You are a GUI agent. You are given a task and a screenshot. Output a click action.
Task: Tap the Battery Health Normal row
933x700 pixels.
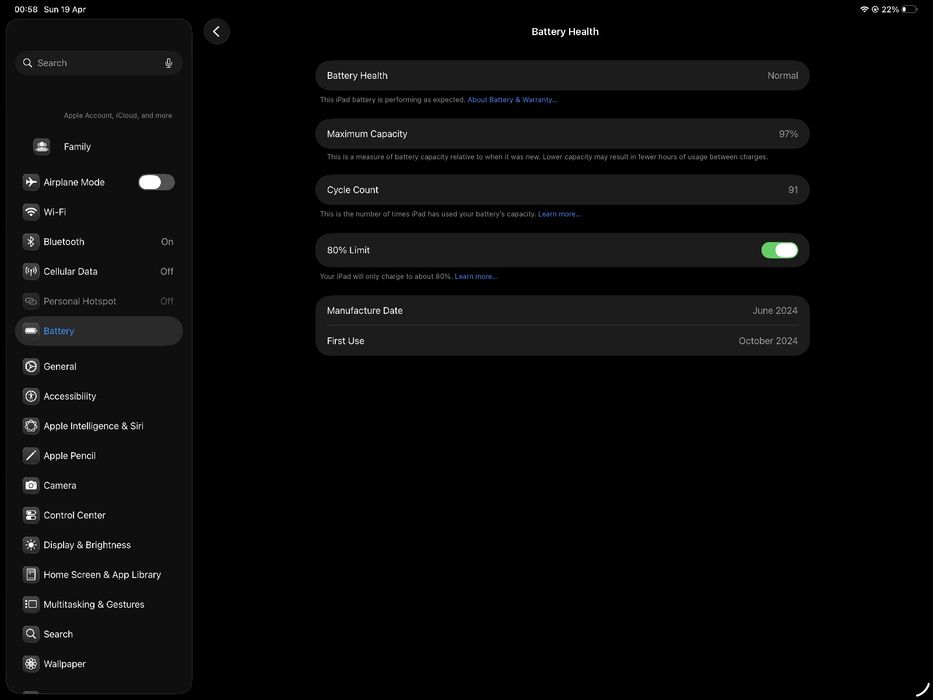(562, 76)
